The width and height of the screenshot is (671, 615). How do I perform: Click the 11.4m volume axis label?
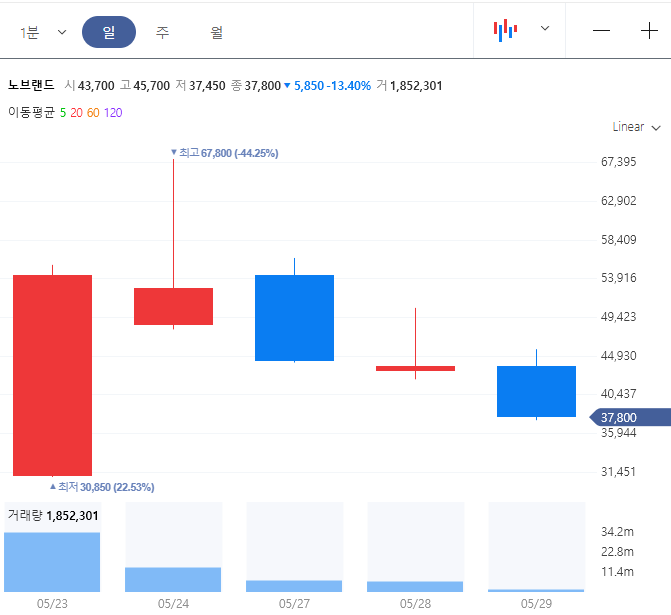tap(617, 572)
